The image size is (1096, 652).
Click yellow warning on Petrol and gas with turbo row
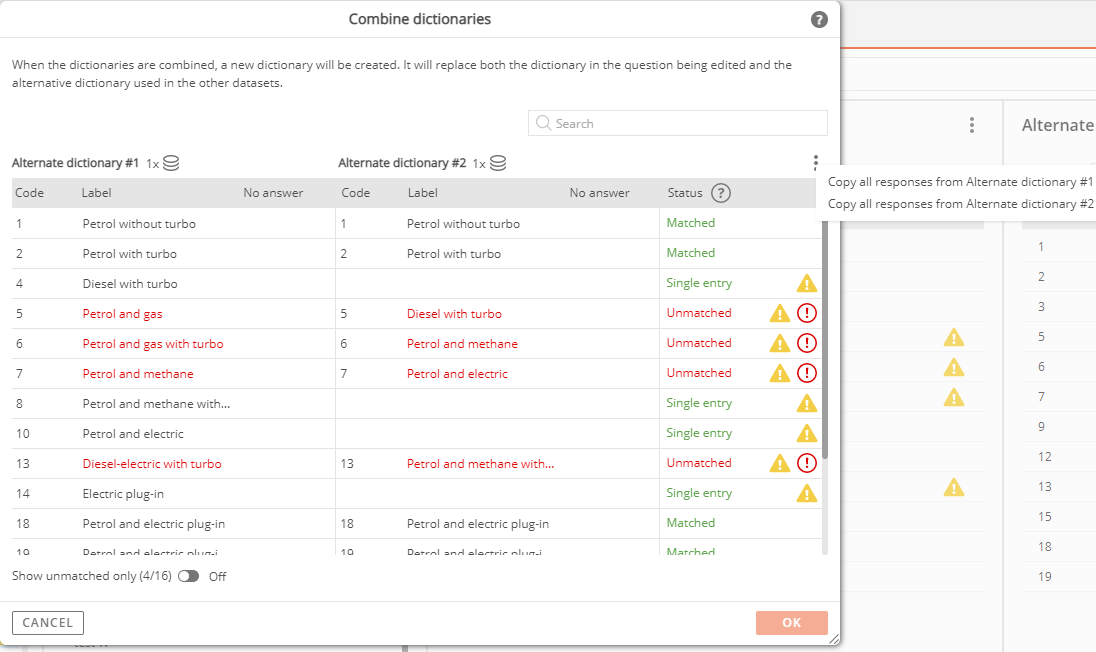pos(779,343)
